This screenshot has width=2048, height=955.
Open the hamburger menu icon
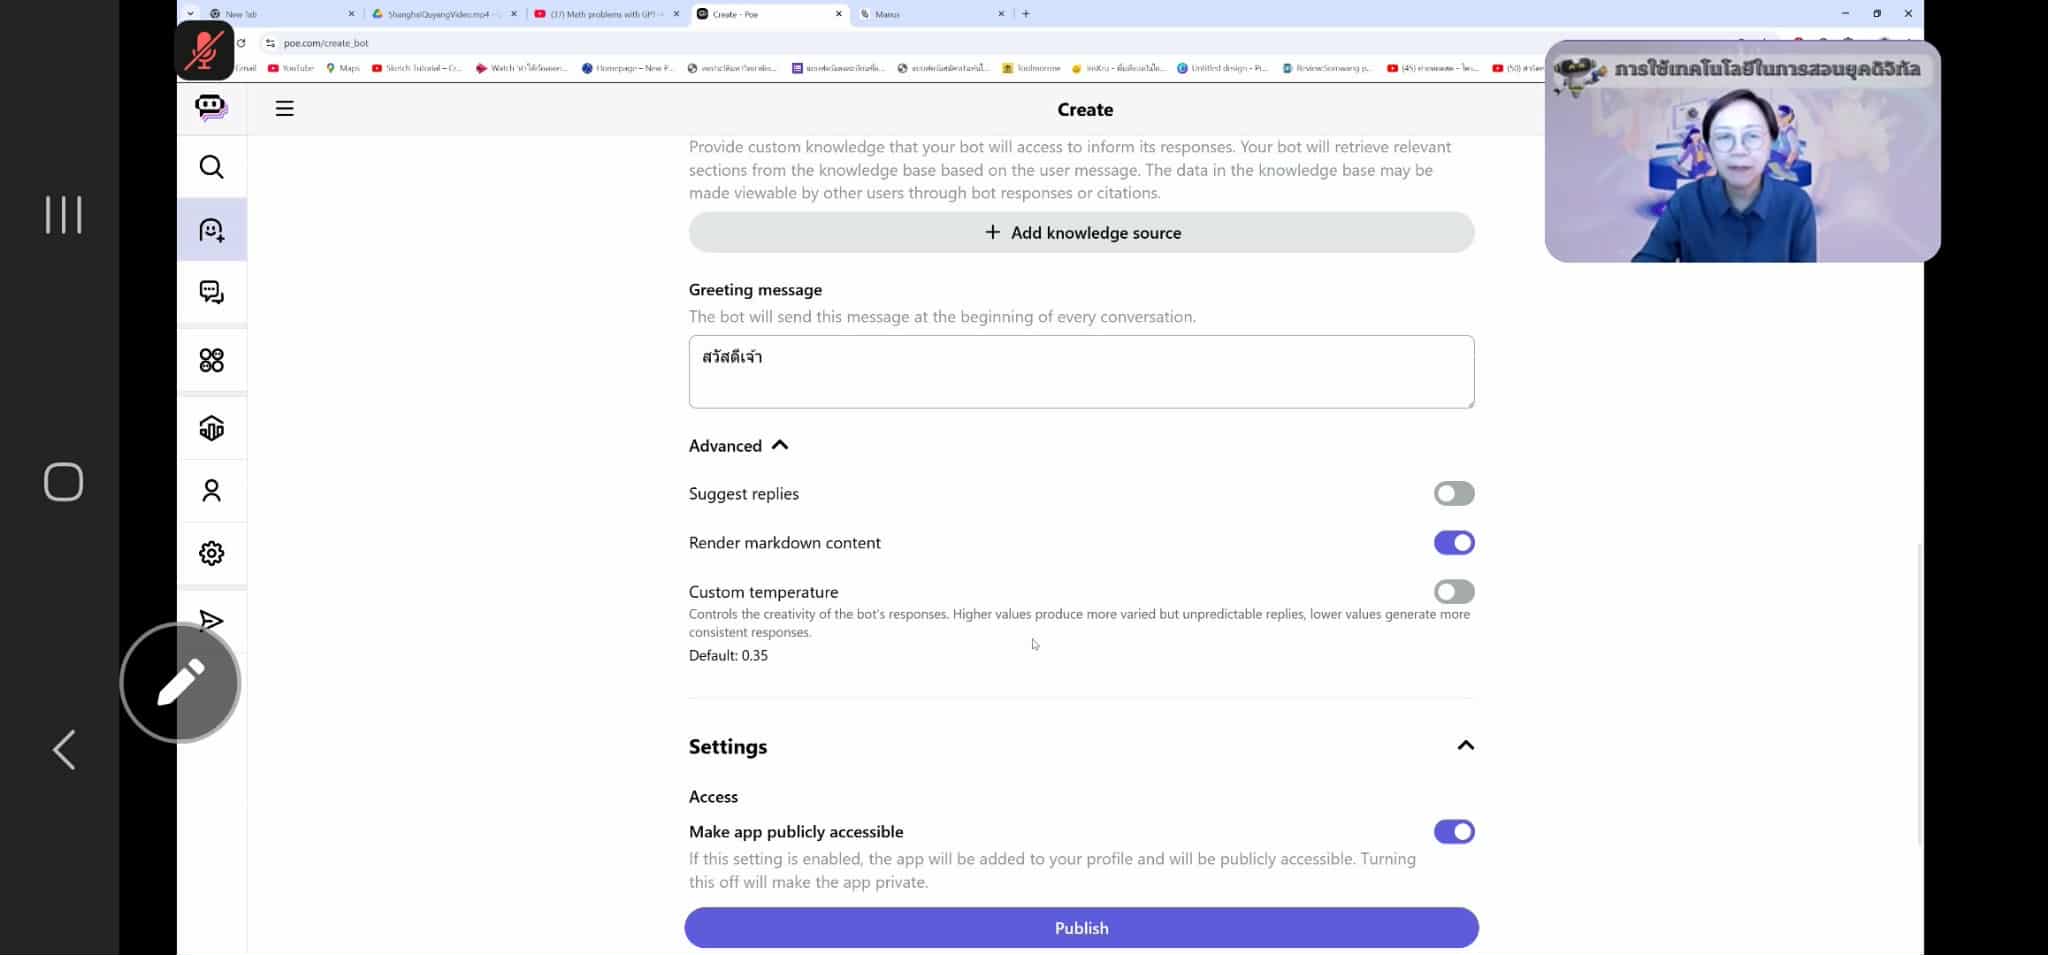pyautogui.click(x=285, y=109)
